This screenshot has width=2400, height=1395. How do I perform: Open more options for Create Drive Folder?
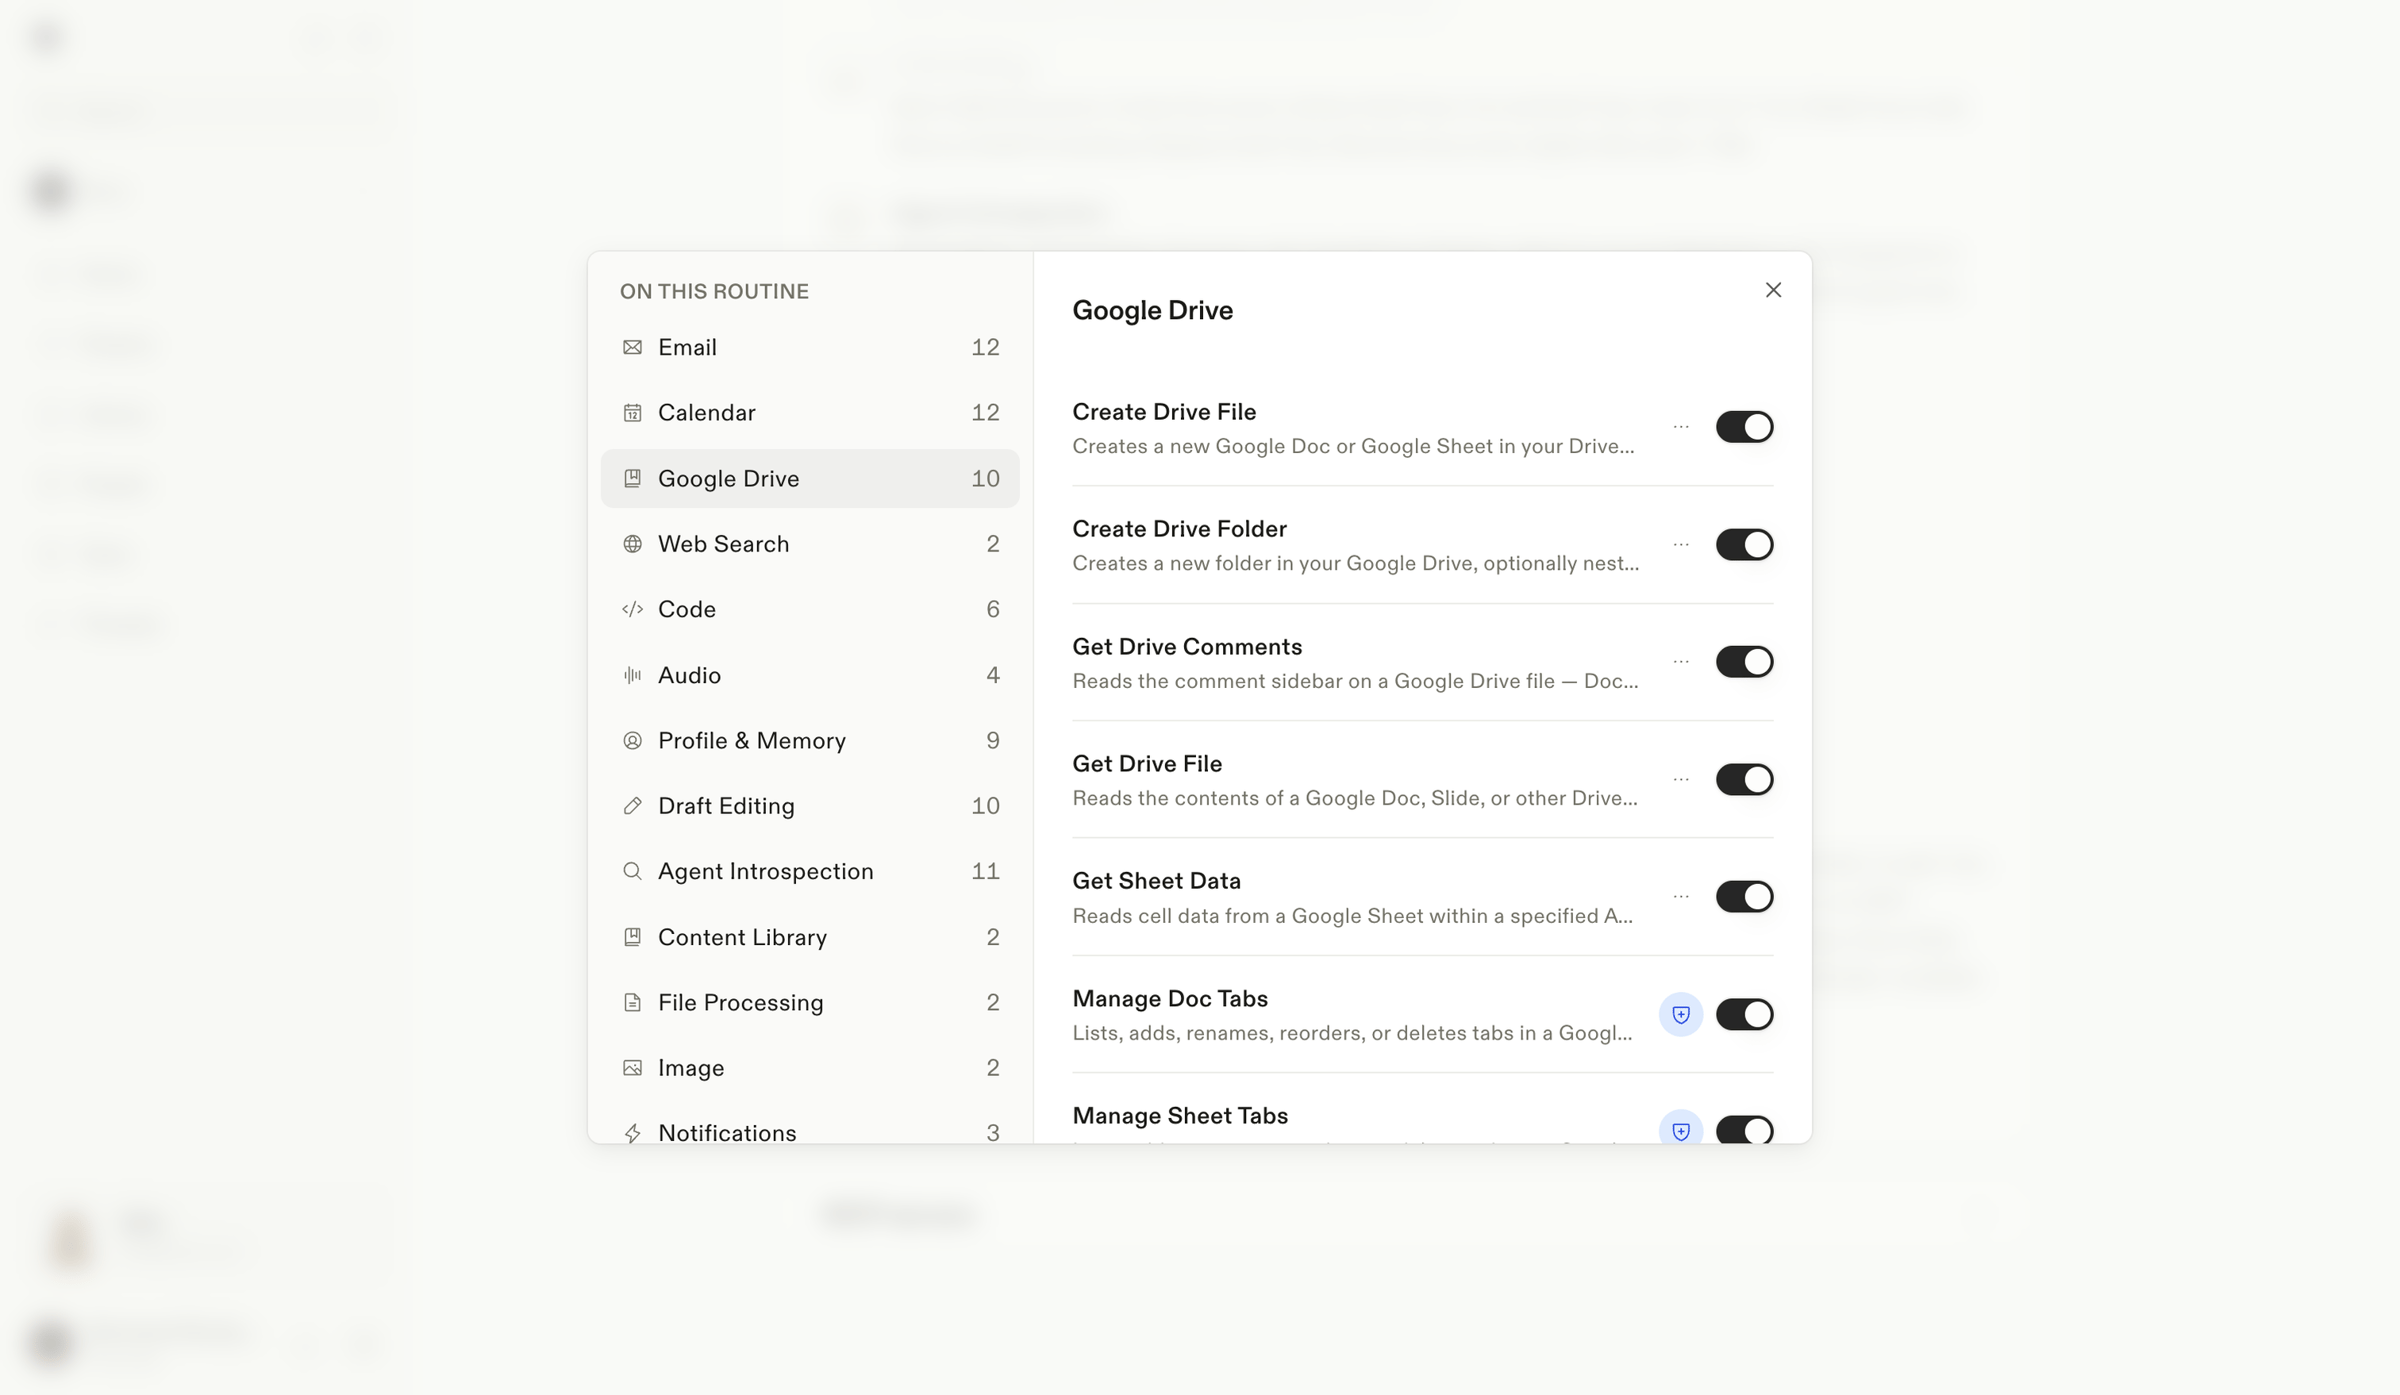pos(1681,545)
